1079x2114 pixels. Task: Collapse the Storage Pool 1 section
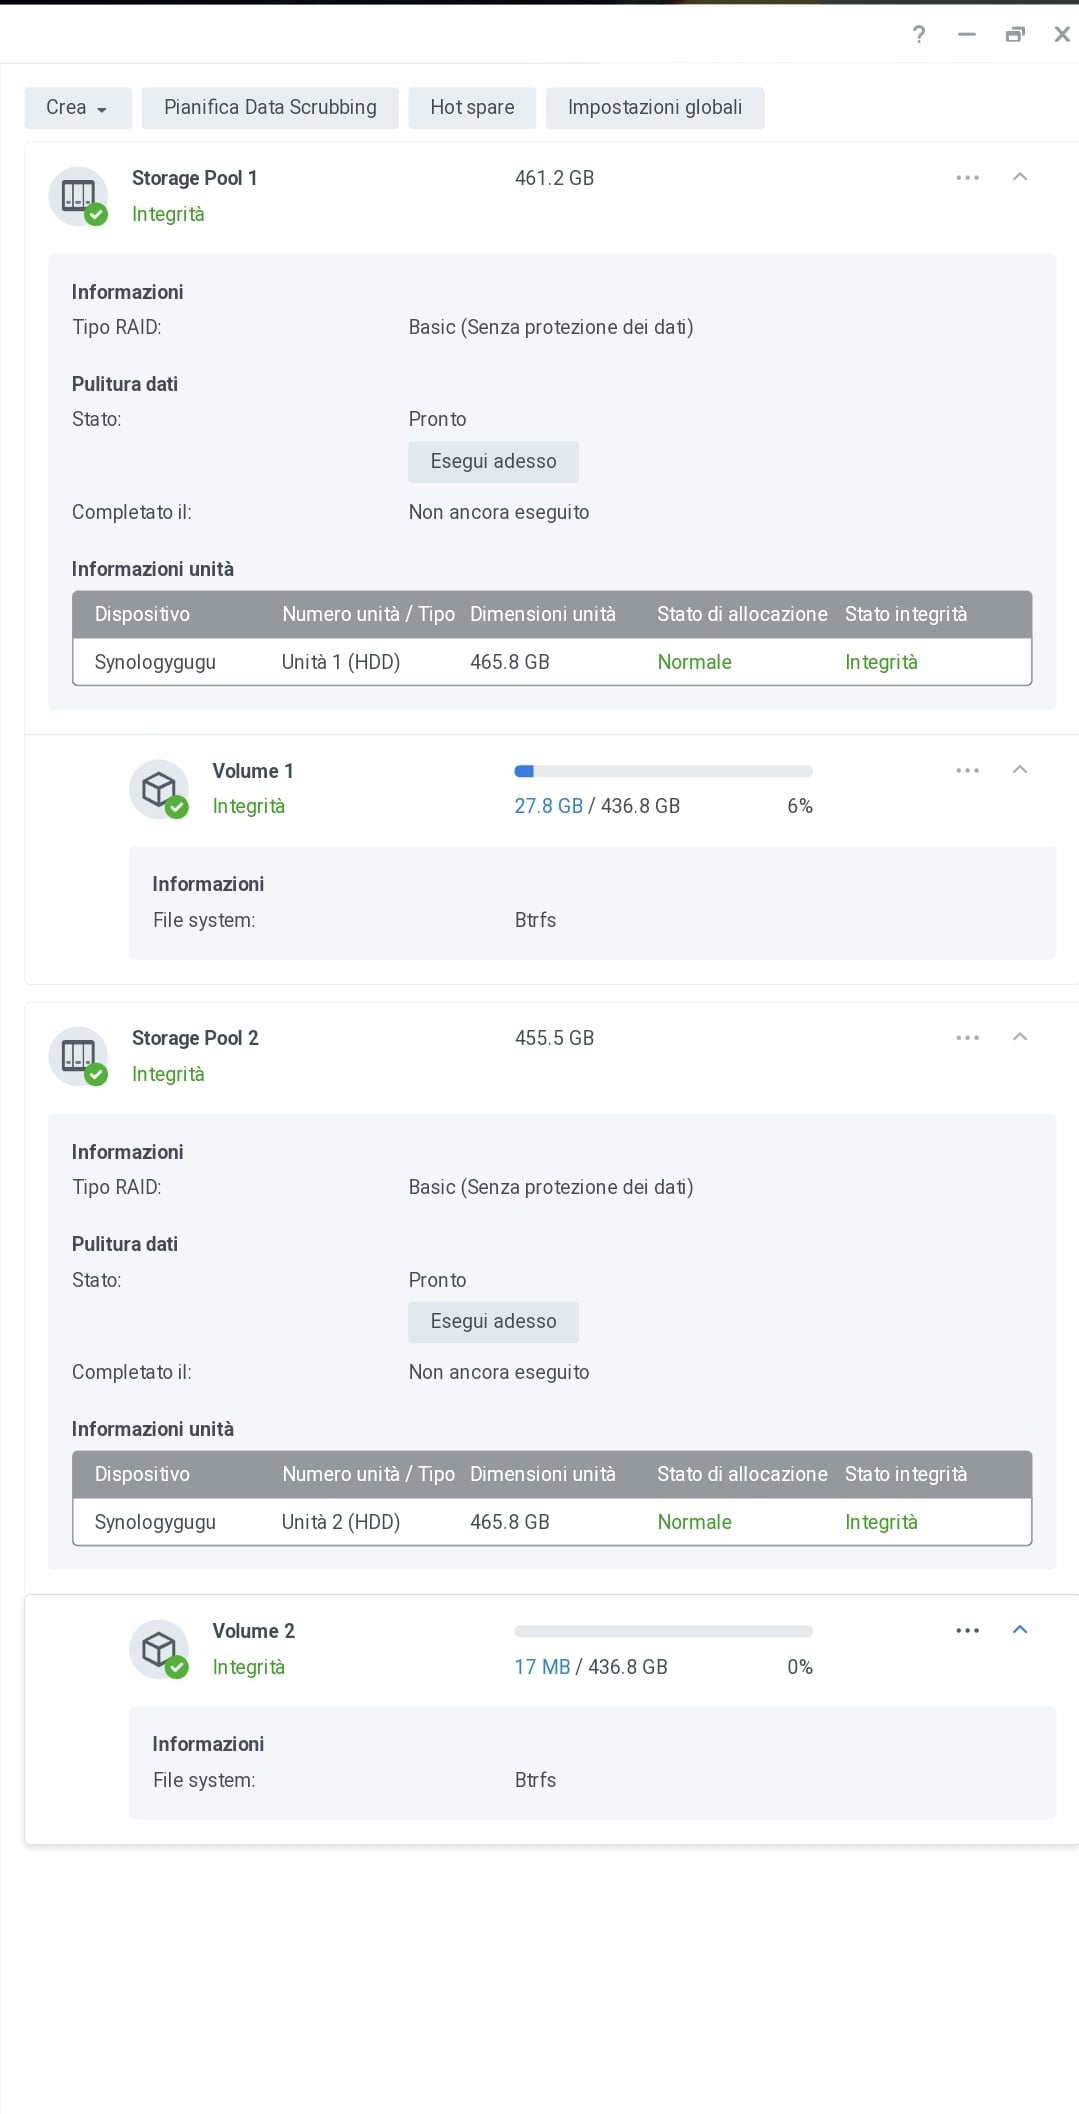pos(1020,177)
